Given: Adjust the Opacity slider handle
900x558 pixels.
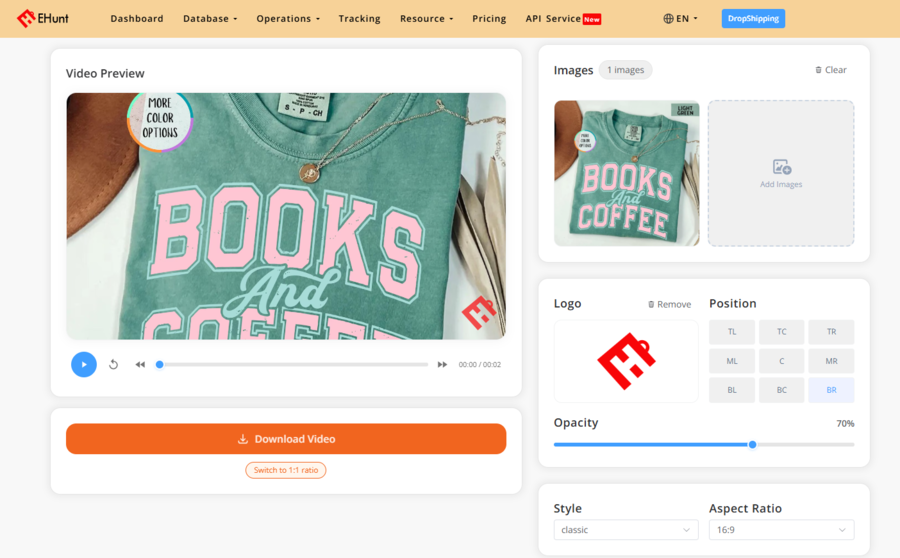Looking at the screenshot, I should (x=752, y=444).
